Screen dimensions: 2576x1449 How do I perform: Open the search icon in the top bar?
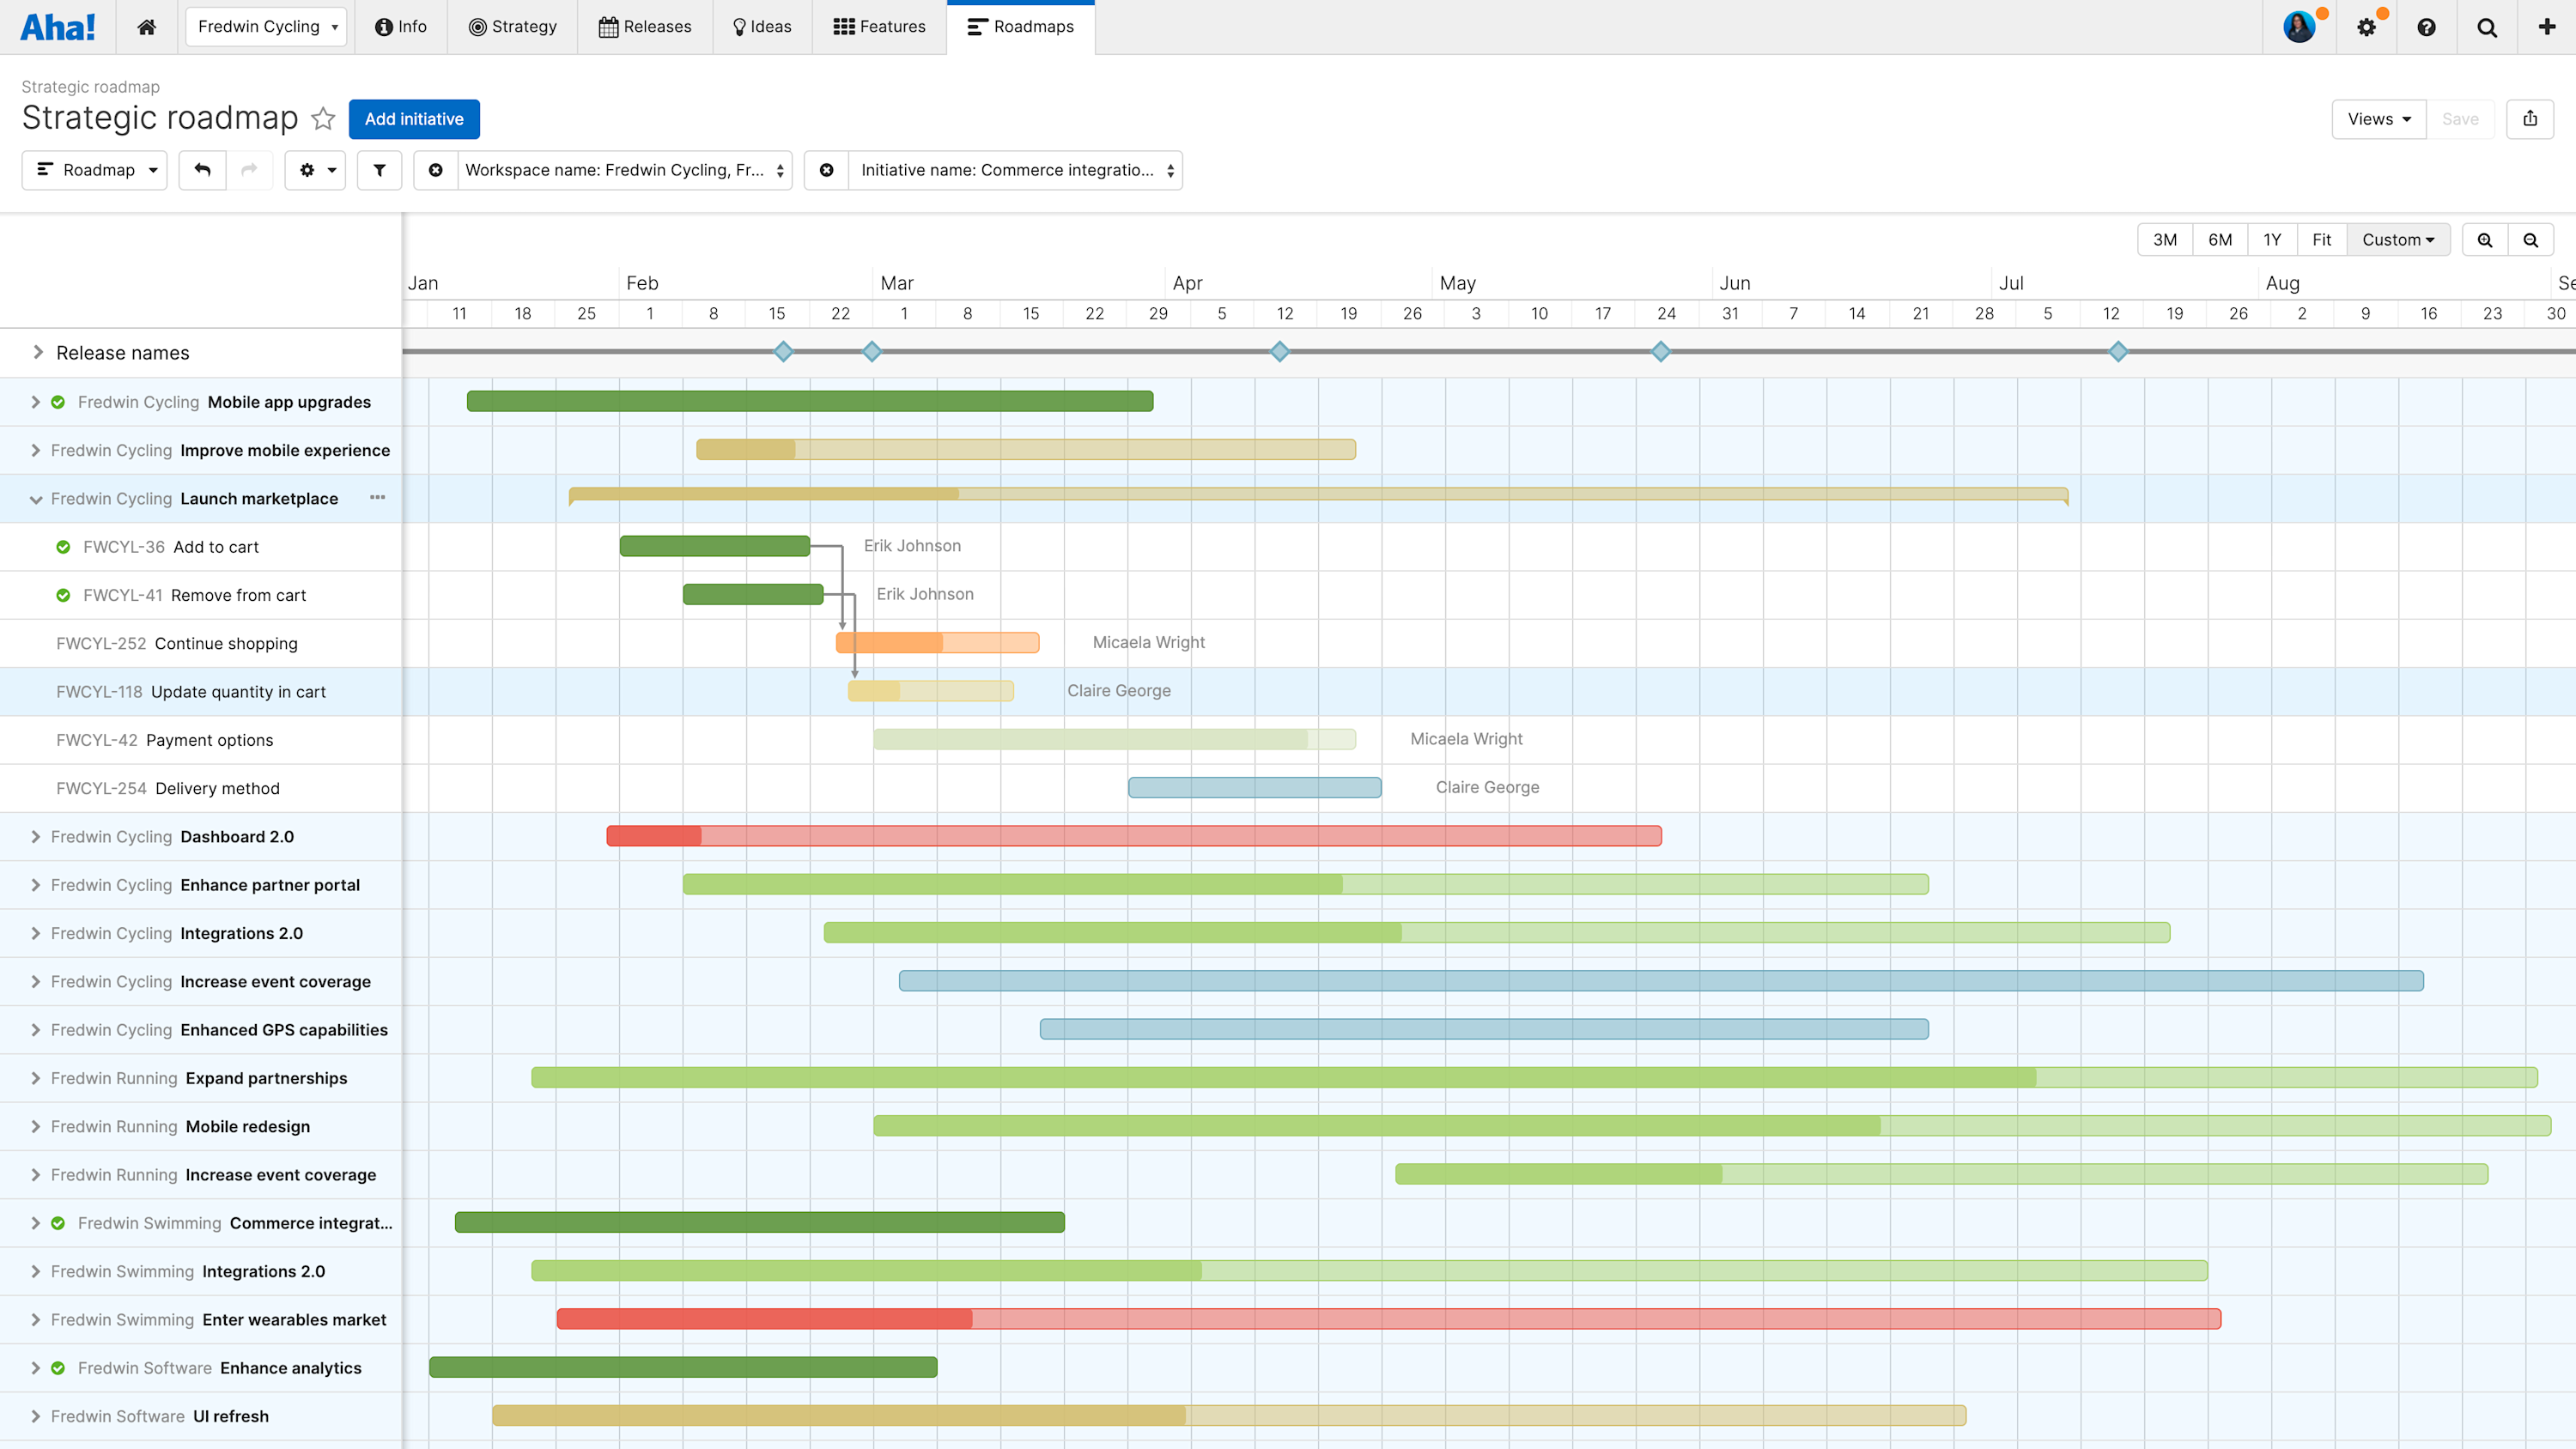pyautogui.click(x=2487, y=27)
